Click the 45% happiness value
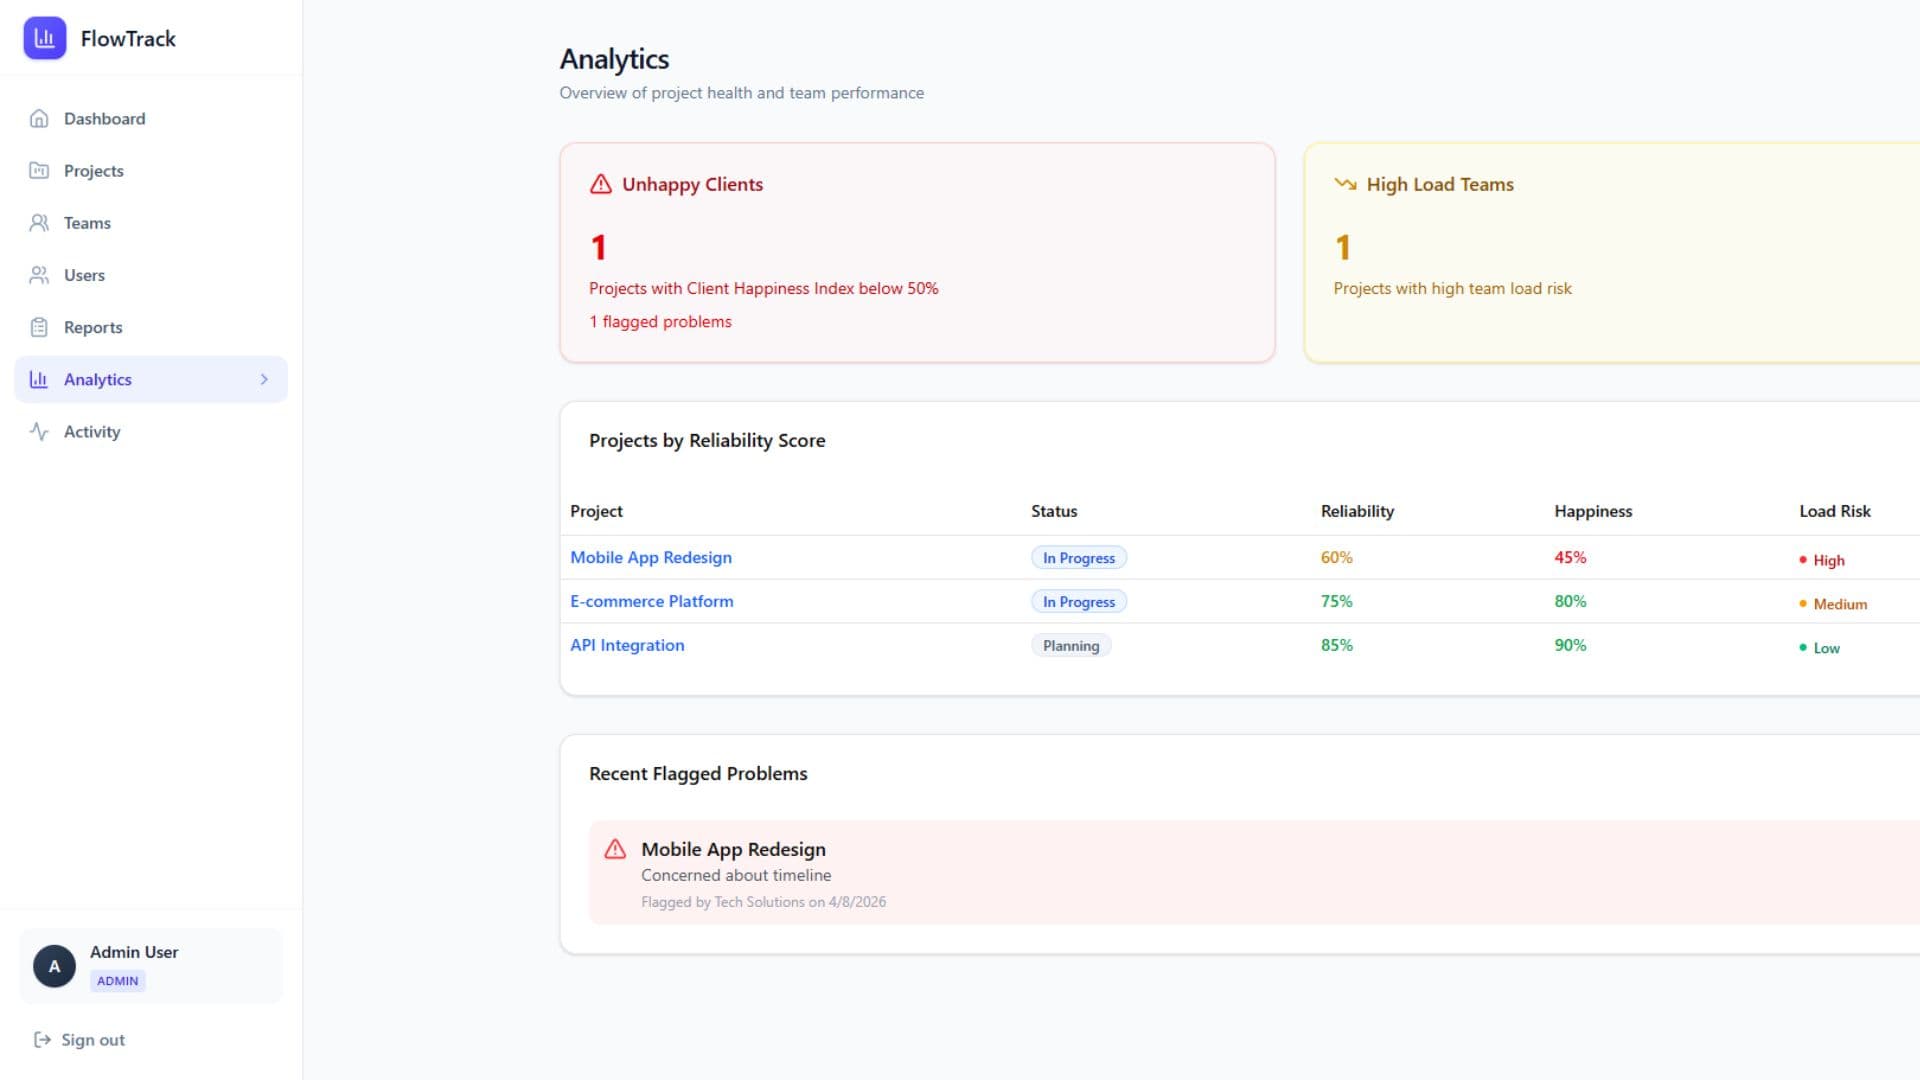1920x1080 pixels. pos(1570,557)
